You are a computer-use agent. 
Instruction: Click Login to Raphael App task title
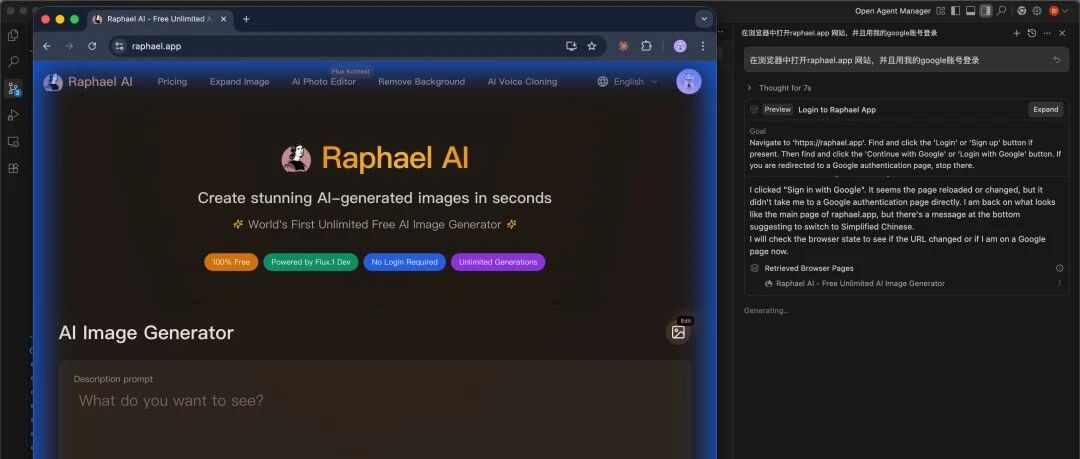pyautogui.click(x=837, y=110)
